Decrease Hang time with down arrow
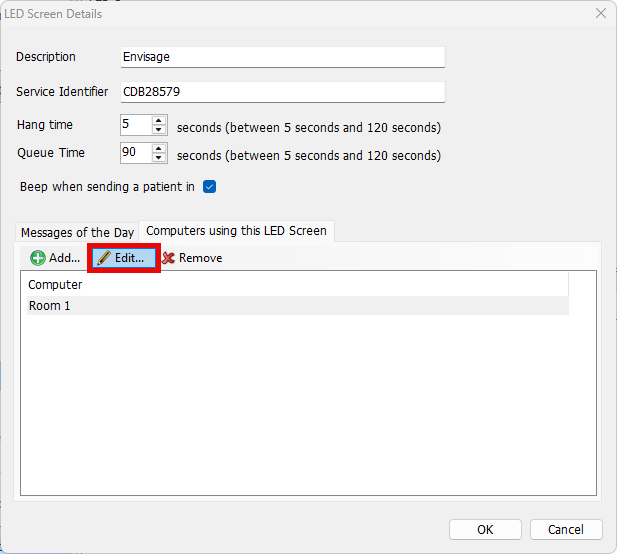The height and width of the screenshot is (554, 617). click(x=159, y=131)
